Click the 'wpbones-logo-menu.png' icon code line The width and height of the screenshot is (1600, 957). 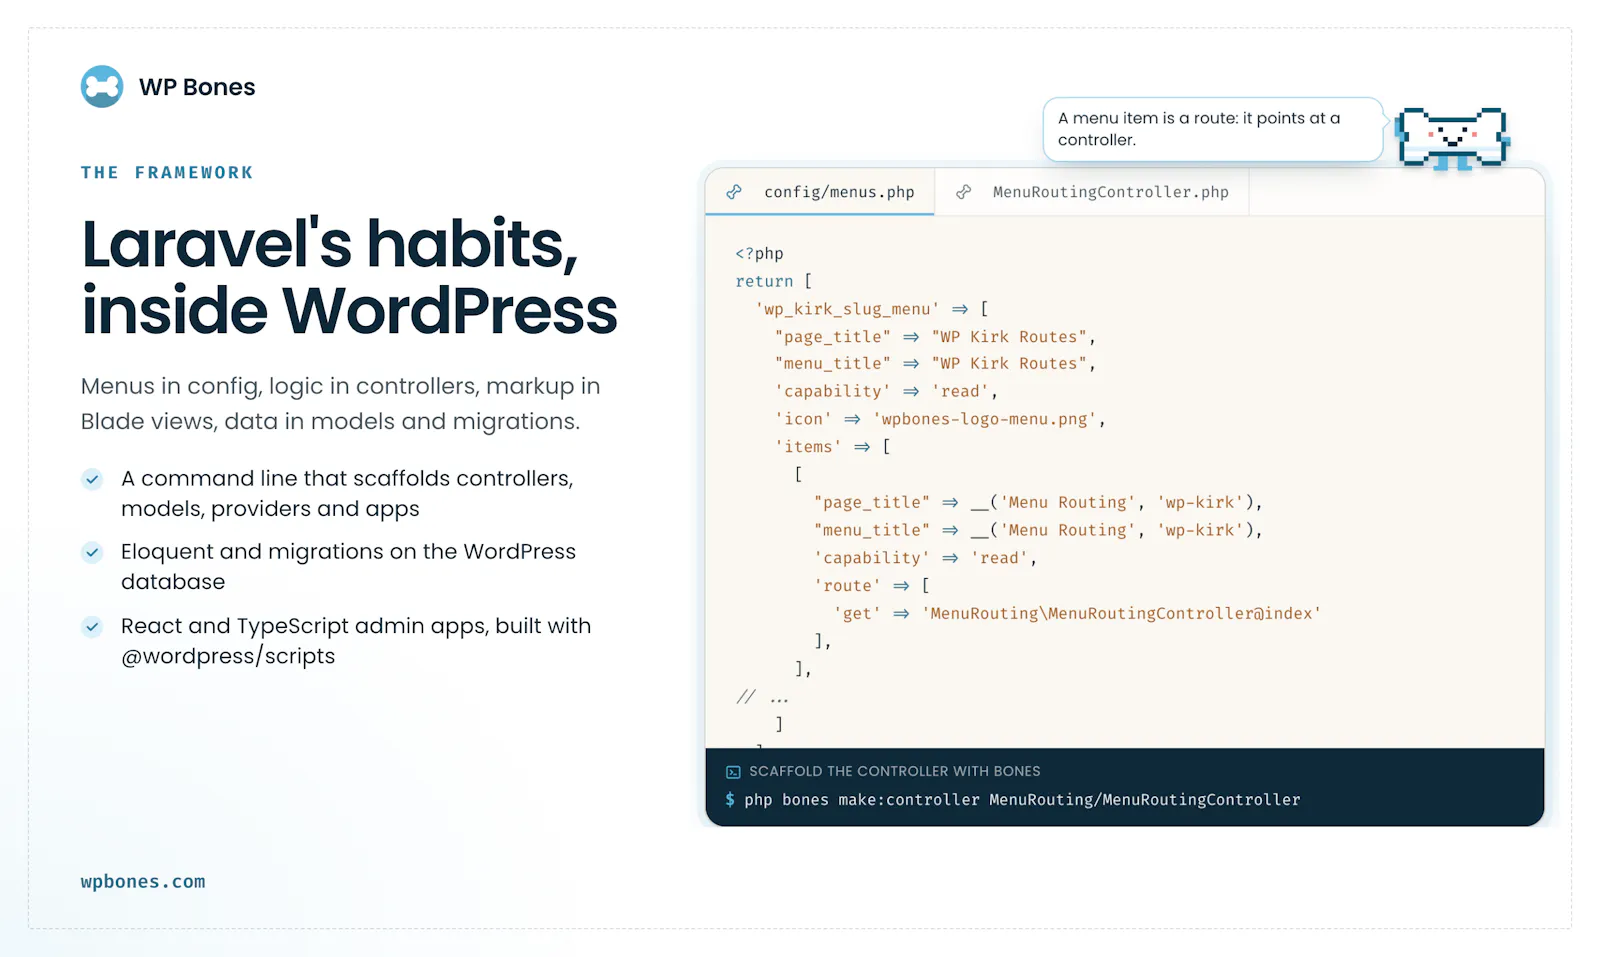[940, 419]
